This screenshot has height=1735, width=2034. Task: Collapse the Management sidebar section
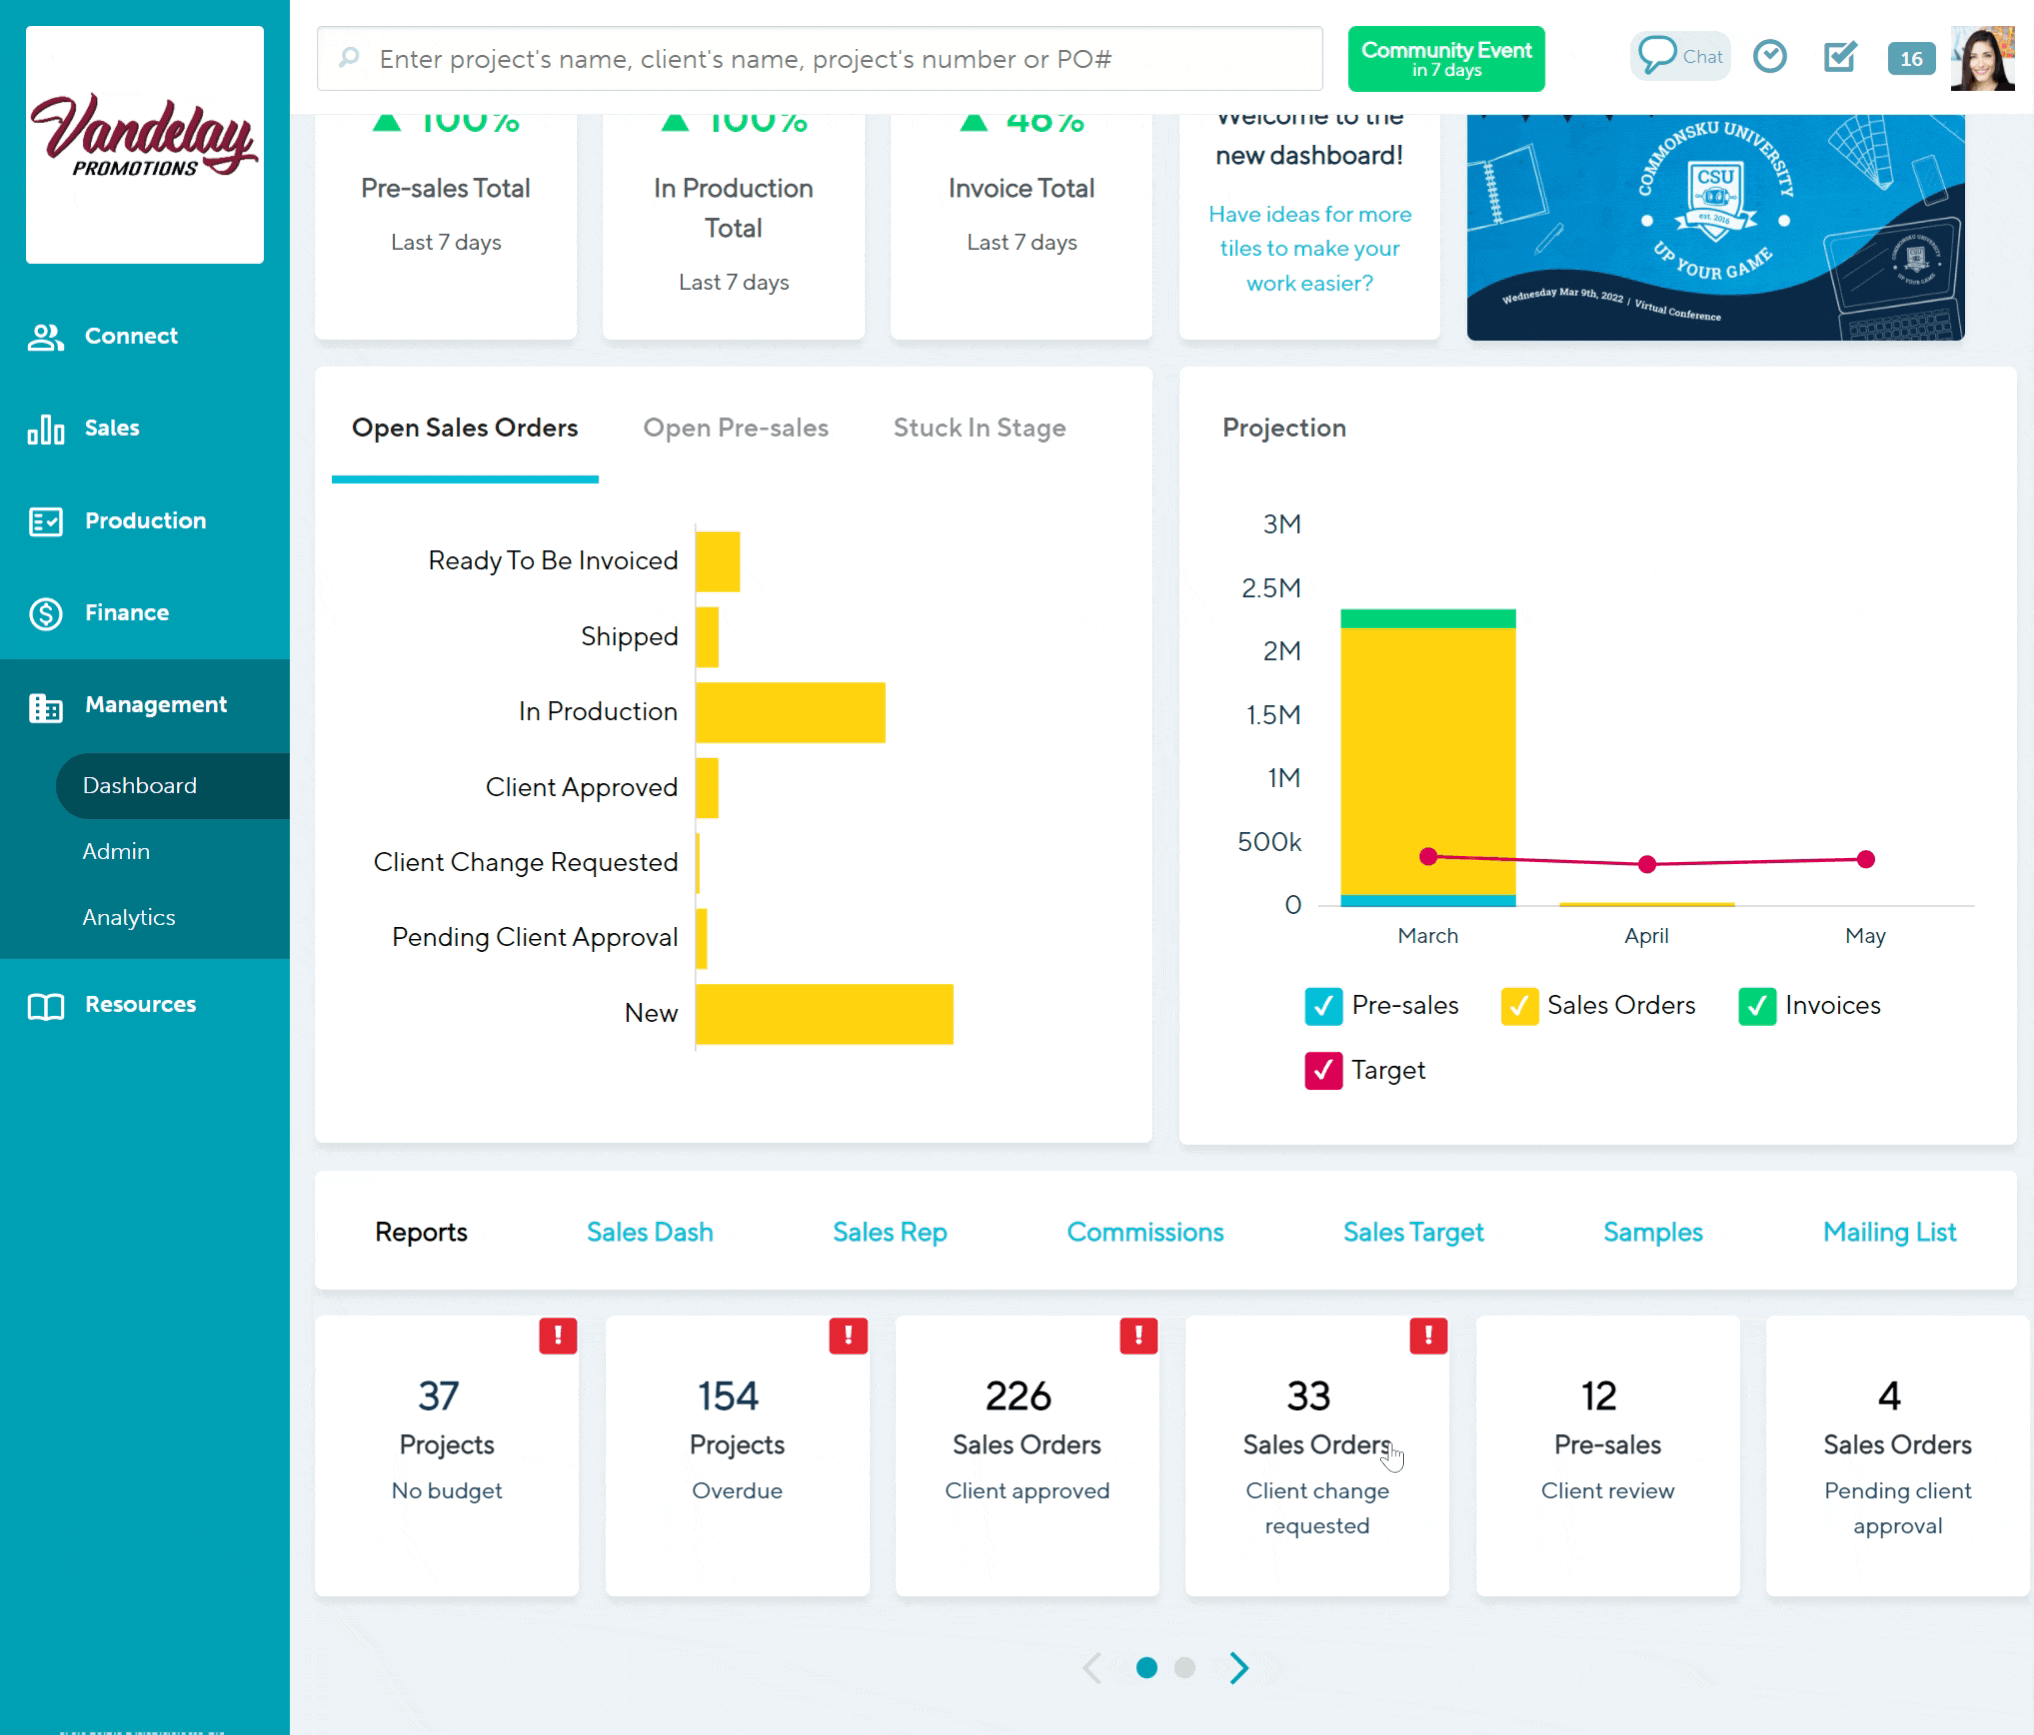pos(155,705)
